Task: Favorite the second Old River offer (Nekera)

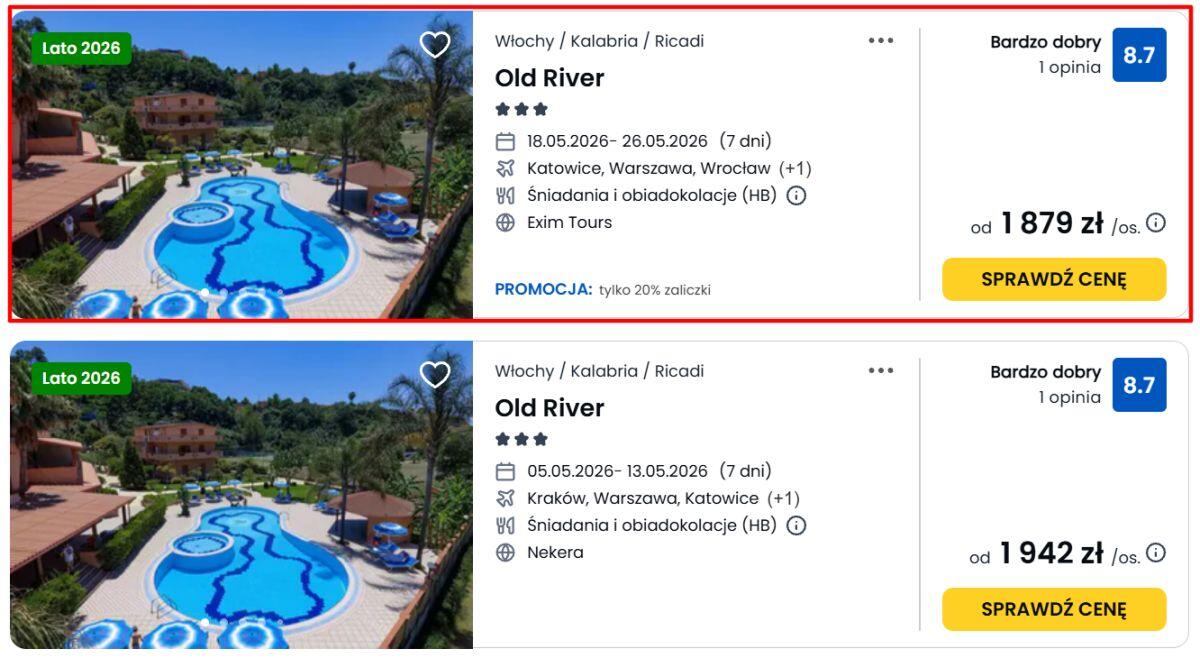Action: [x=435, y=375]
